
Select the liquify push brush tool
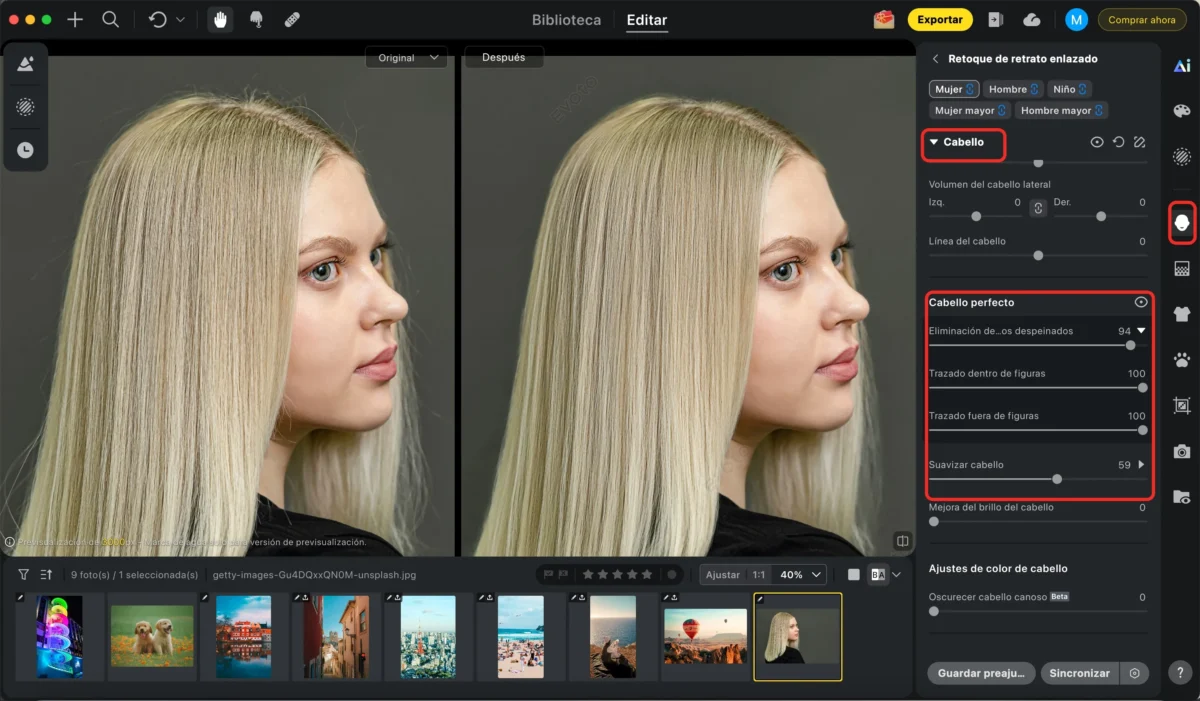(256, 19)
